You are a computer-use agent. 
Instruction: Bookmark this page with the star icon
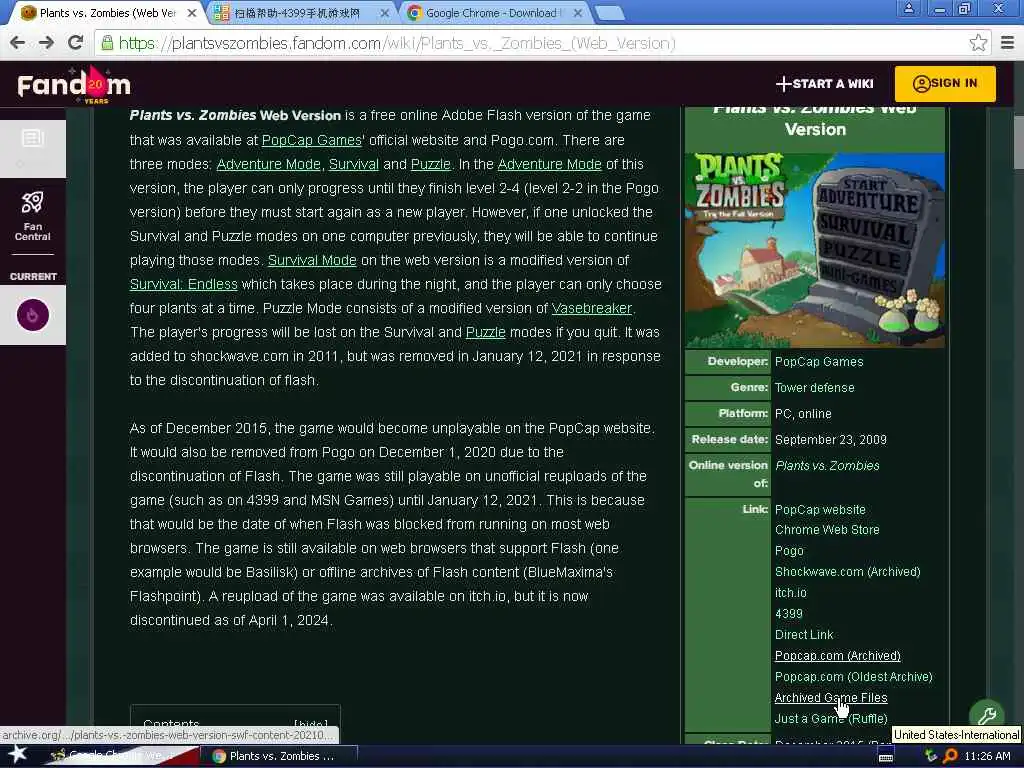tap(978, 43)
